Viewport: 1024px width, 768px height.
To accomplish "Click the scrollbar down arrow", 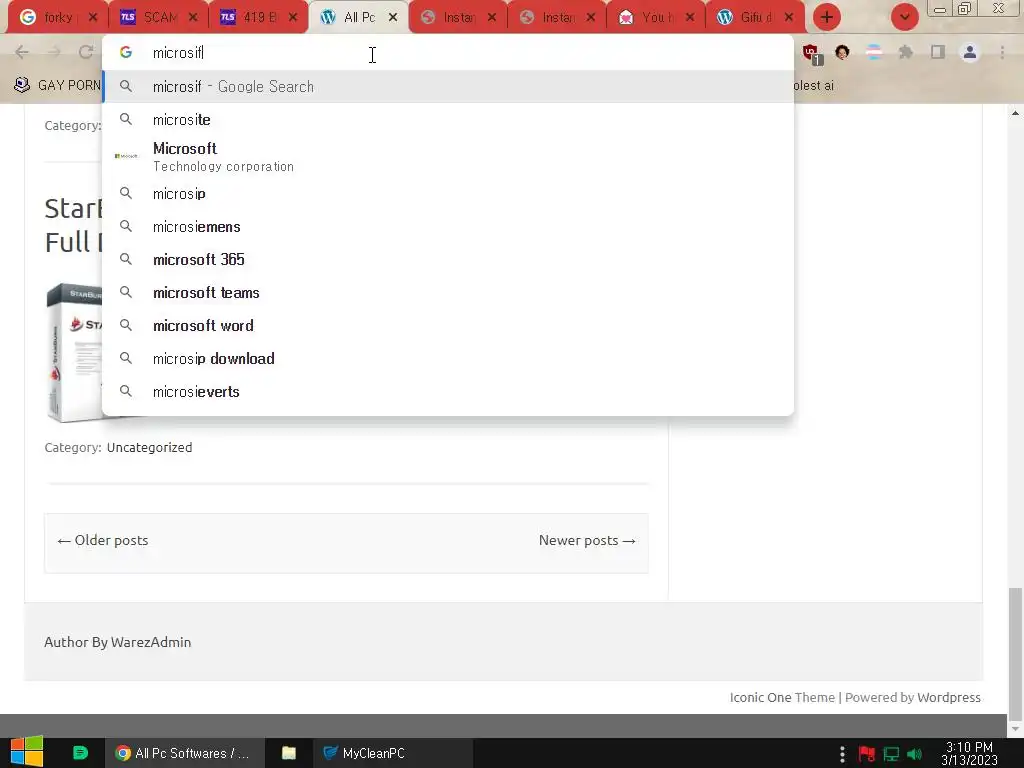I will pos(1015,729).
